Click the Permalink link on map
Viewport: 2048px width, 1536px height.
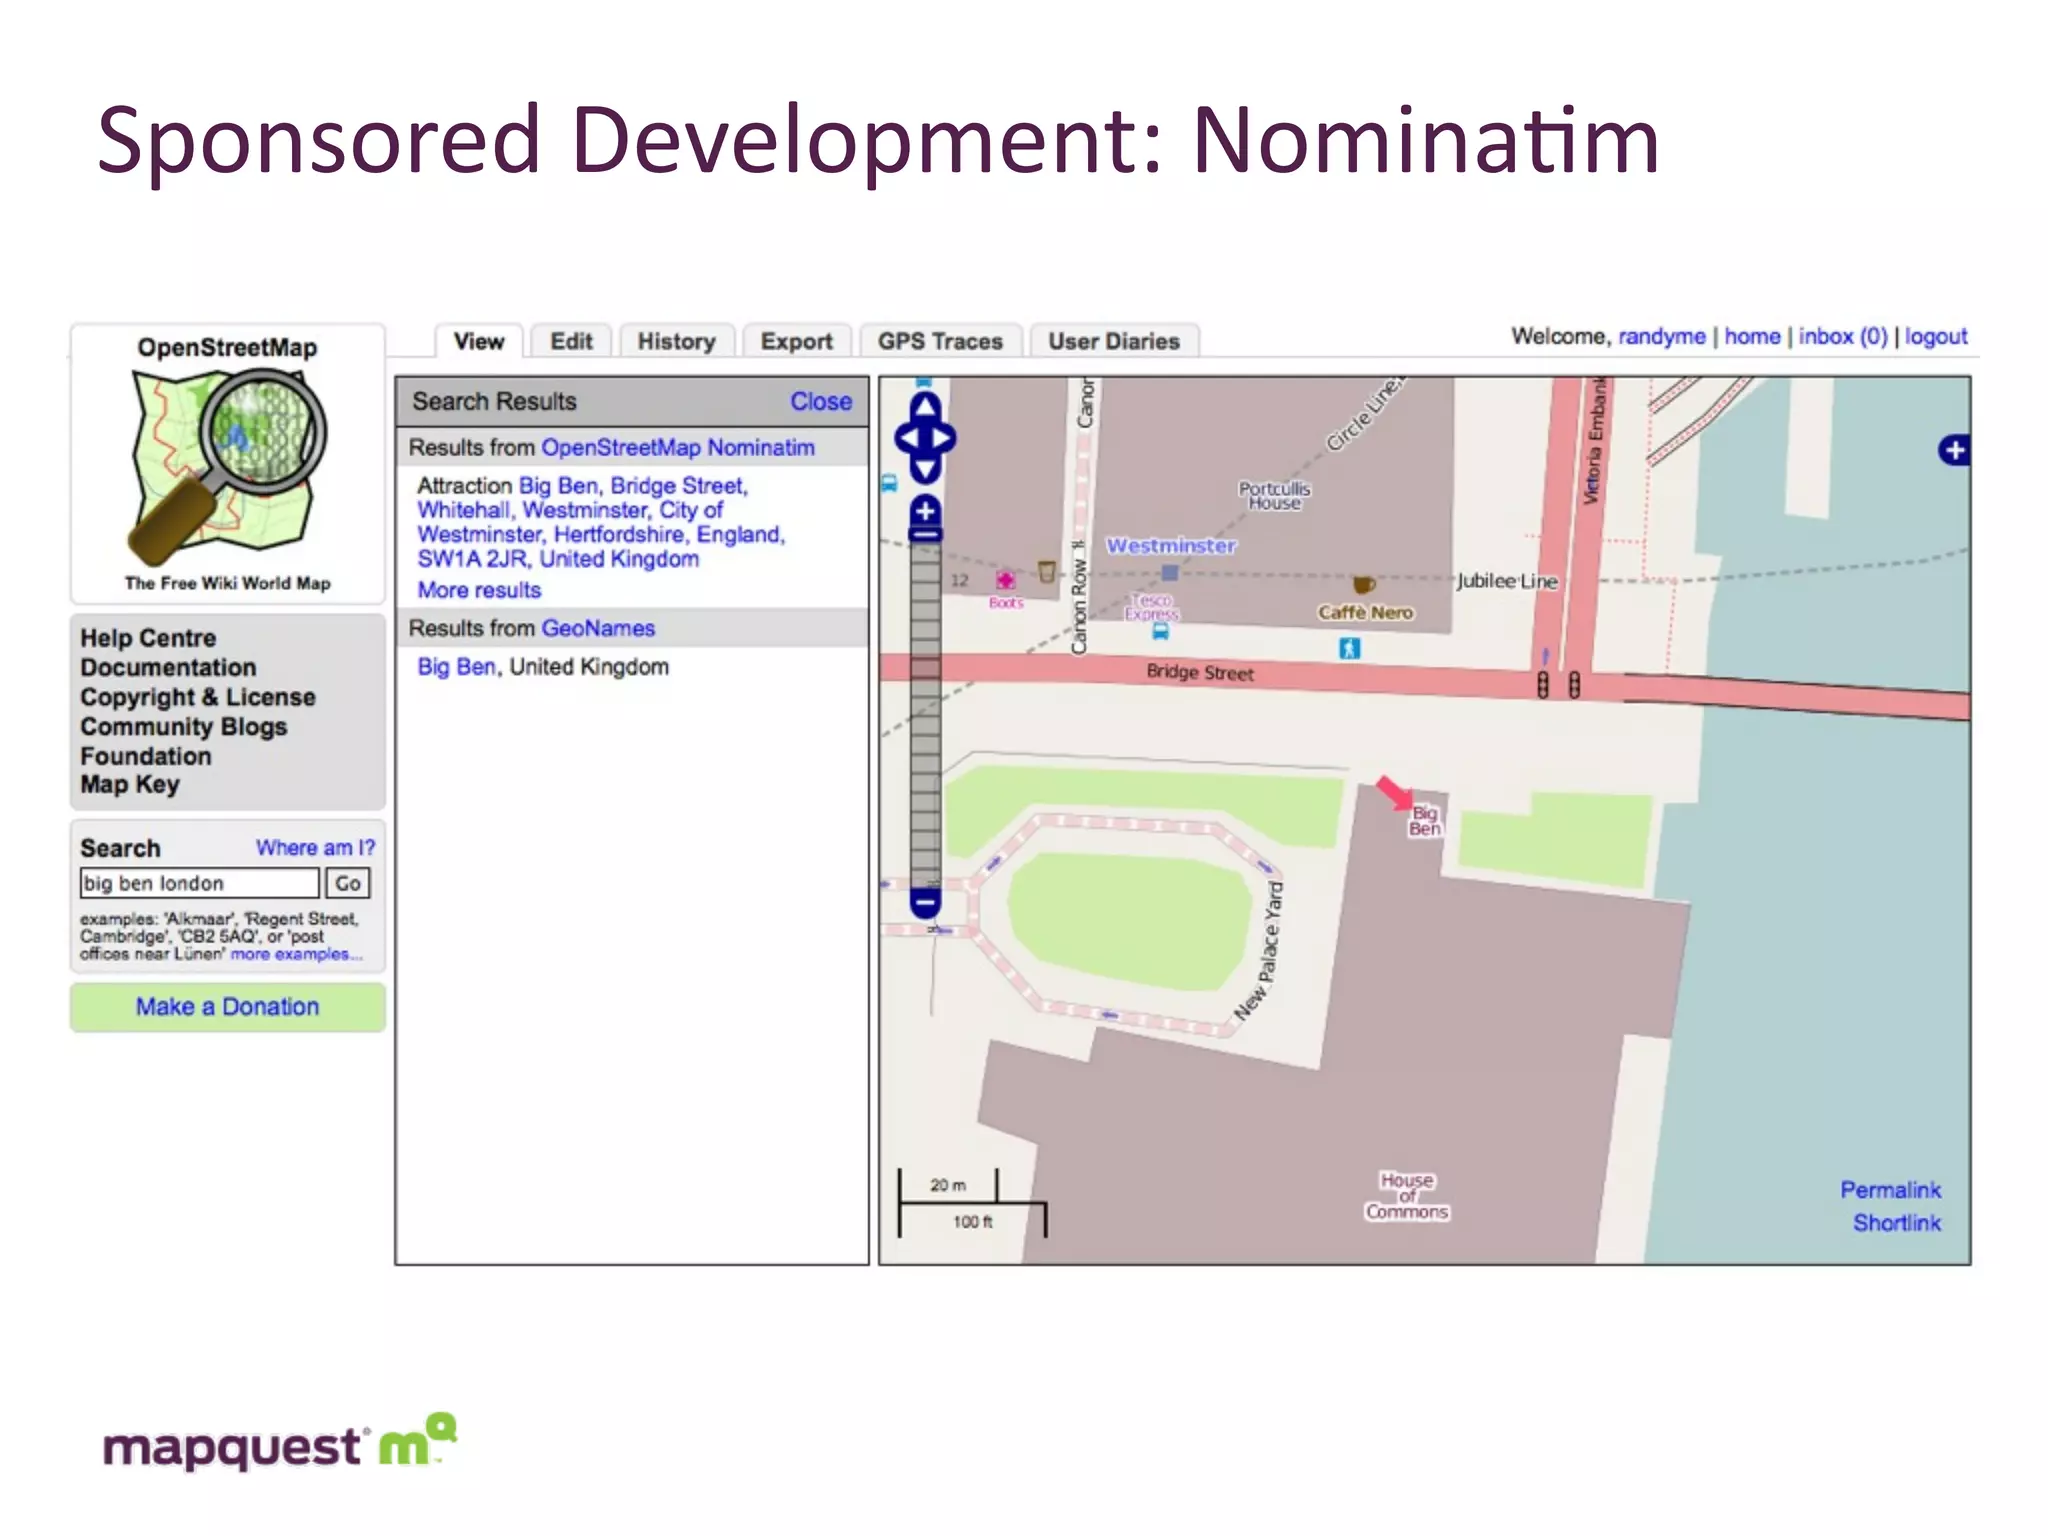[1889, 1190]
